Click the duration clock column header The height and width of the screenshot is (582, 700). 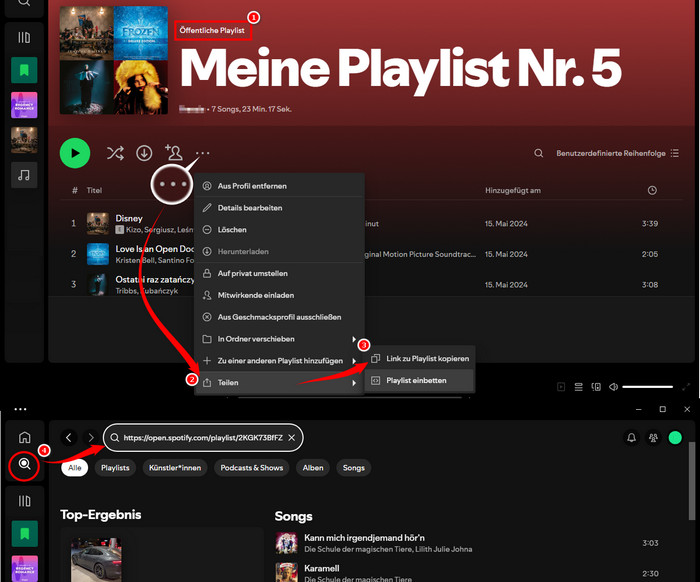[652, 191]
